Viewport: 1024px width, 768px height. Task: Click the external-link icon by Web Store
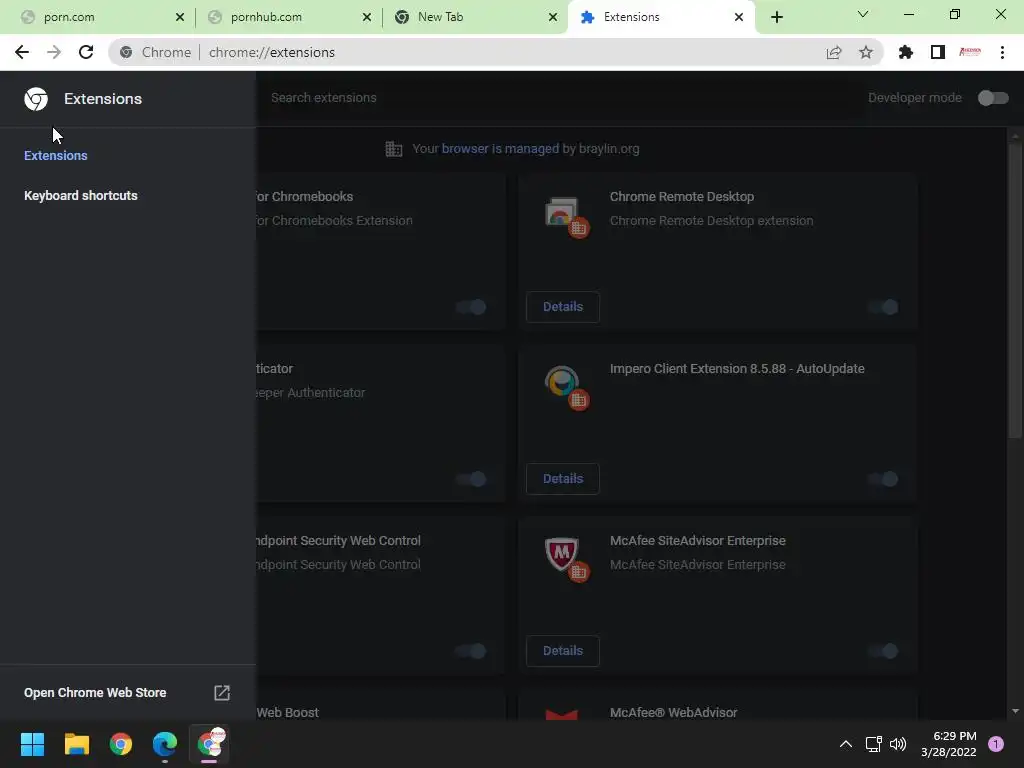pyautogui.click(x=222, y=693)
